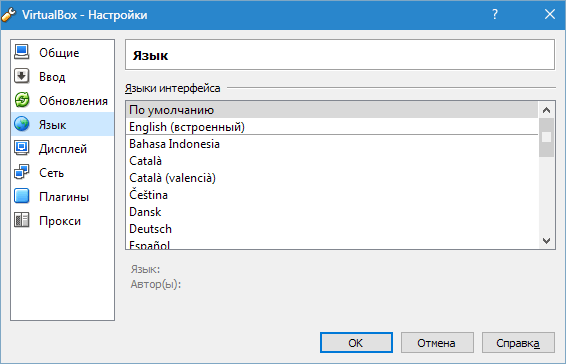This screenshot has height=364, width=566.
Task: Click the Отмена button
Action: pyautogui.click(x=437, y=343)
